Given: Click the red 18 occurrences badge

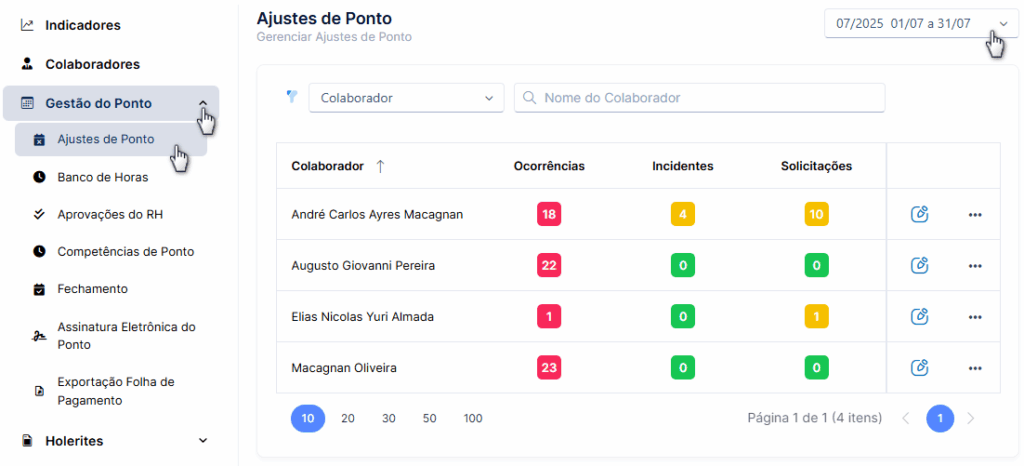Looking at the screenshot, I should click(549, 214).
